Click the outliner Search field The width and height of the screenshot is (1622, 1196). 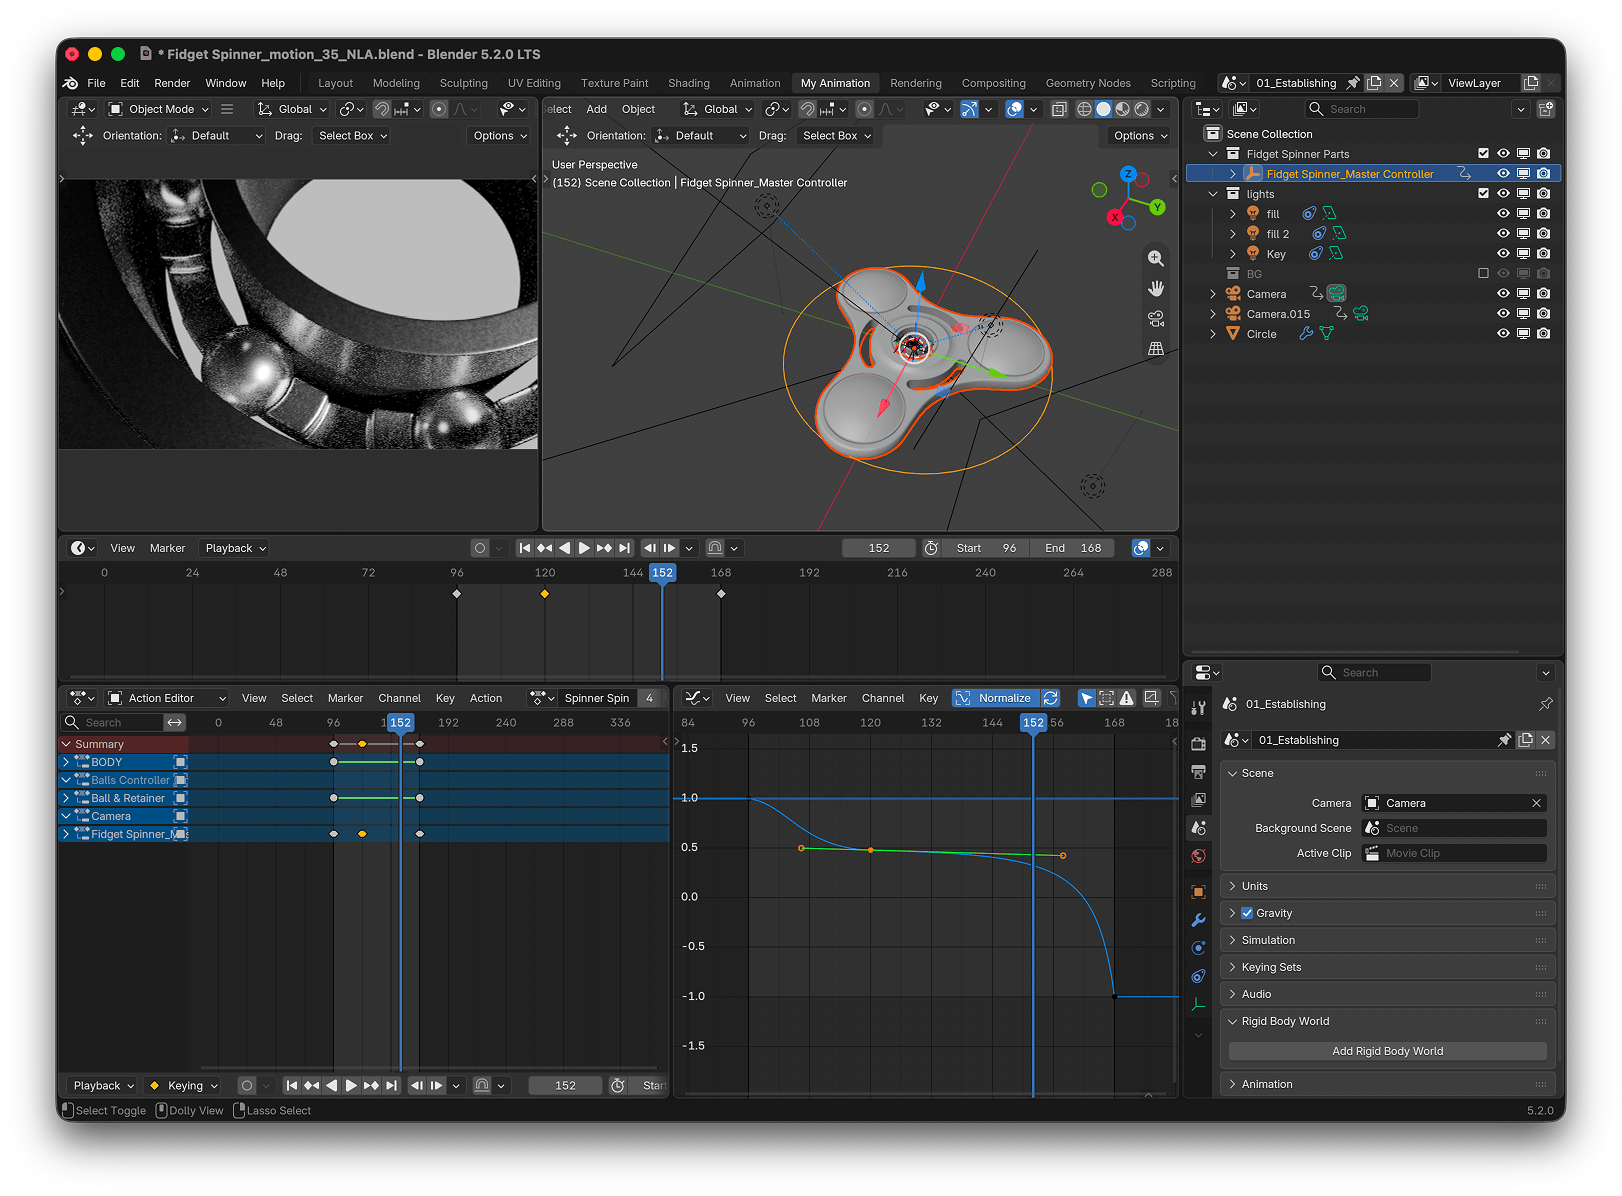(x=1362, y=109)
